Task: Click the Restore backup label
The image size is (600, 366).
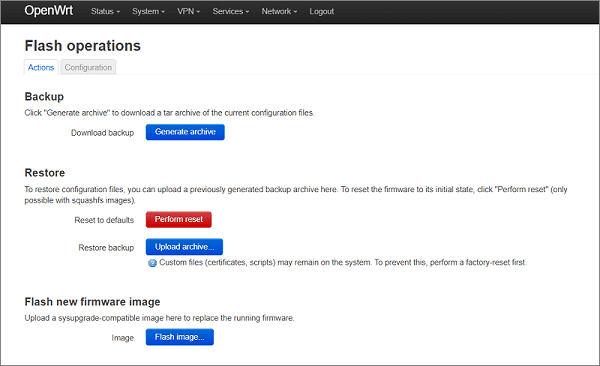Action: pos(106,248)
